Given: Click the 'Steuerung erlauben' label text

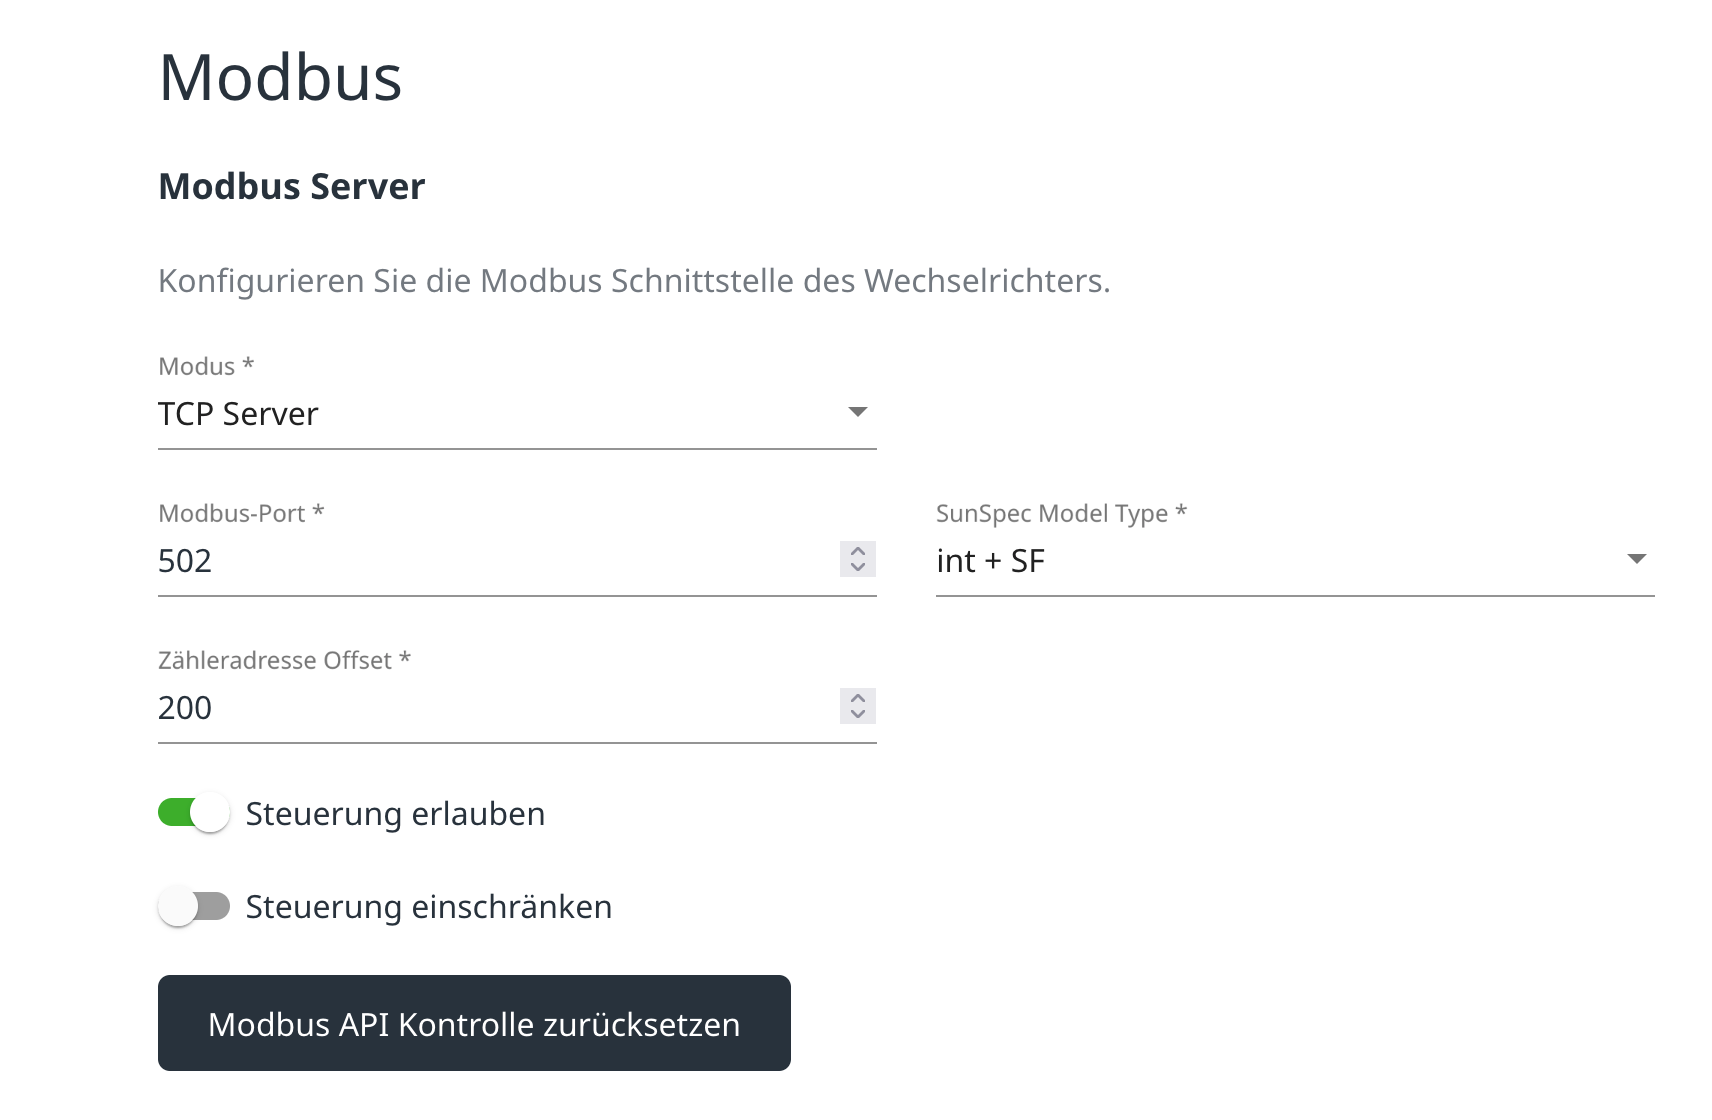Looking at the screenshot, I should pyautogui.click(x=395, y=814).
